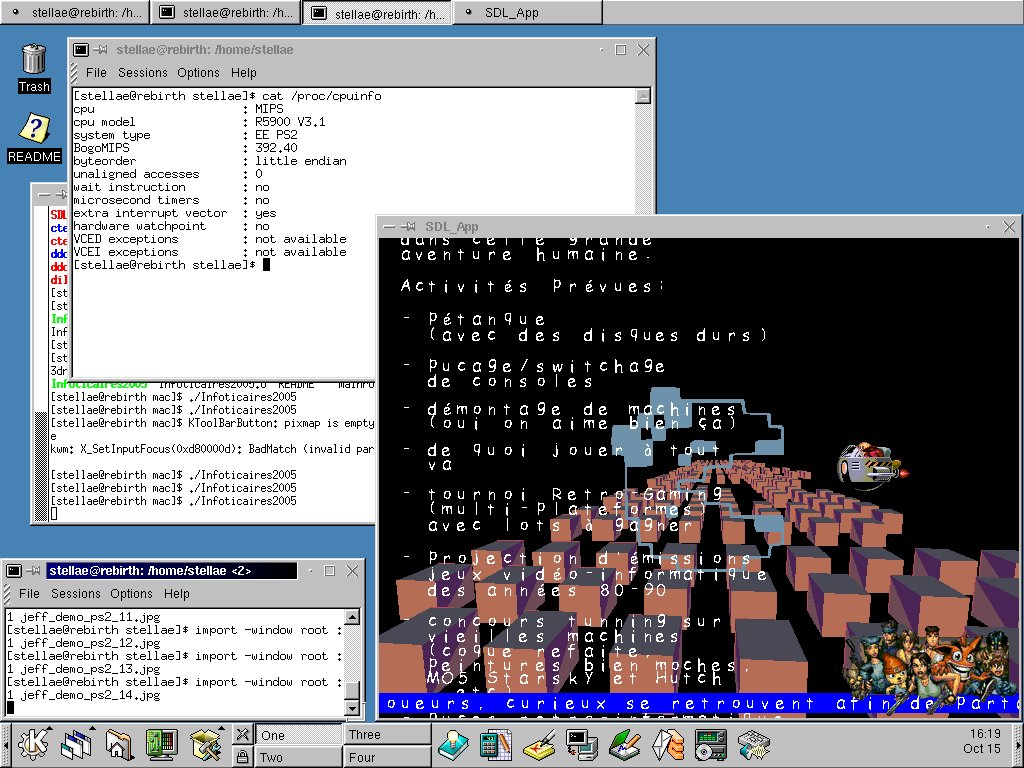Open the window menu icon of the cpuinfo Konsole

coord(81,50)
